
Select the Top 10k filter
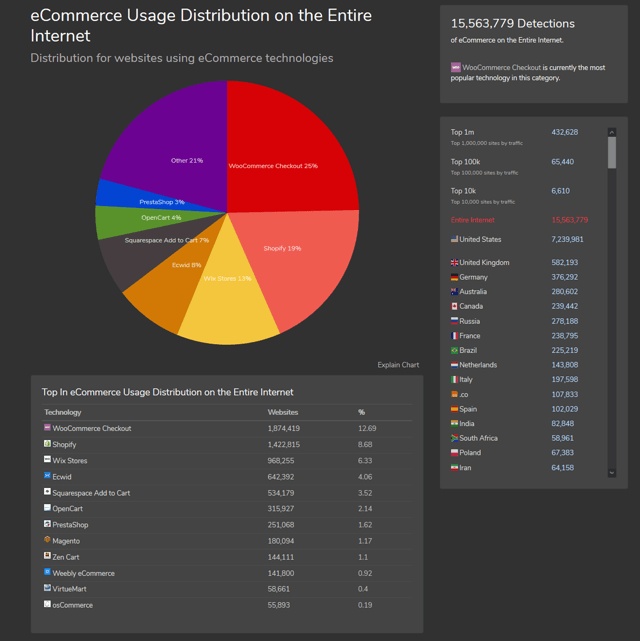click(463, 191)
